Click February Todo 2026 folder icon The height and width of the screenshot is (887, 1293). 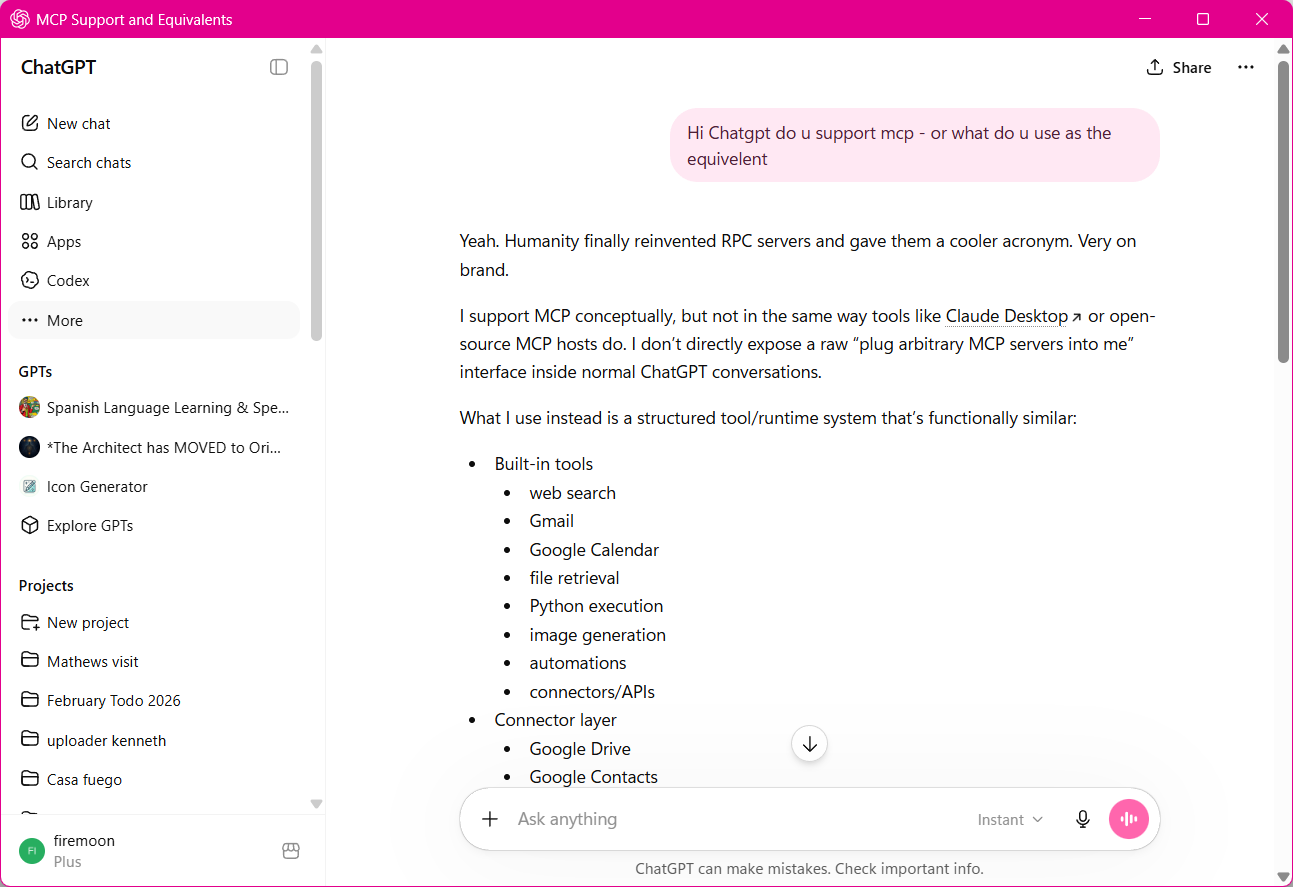pos(29,700)
